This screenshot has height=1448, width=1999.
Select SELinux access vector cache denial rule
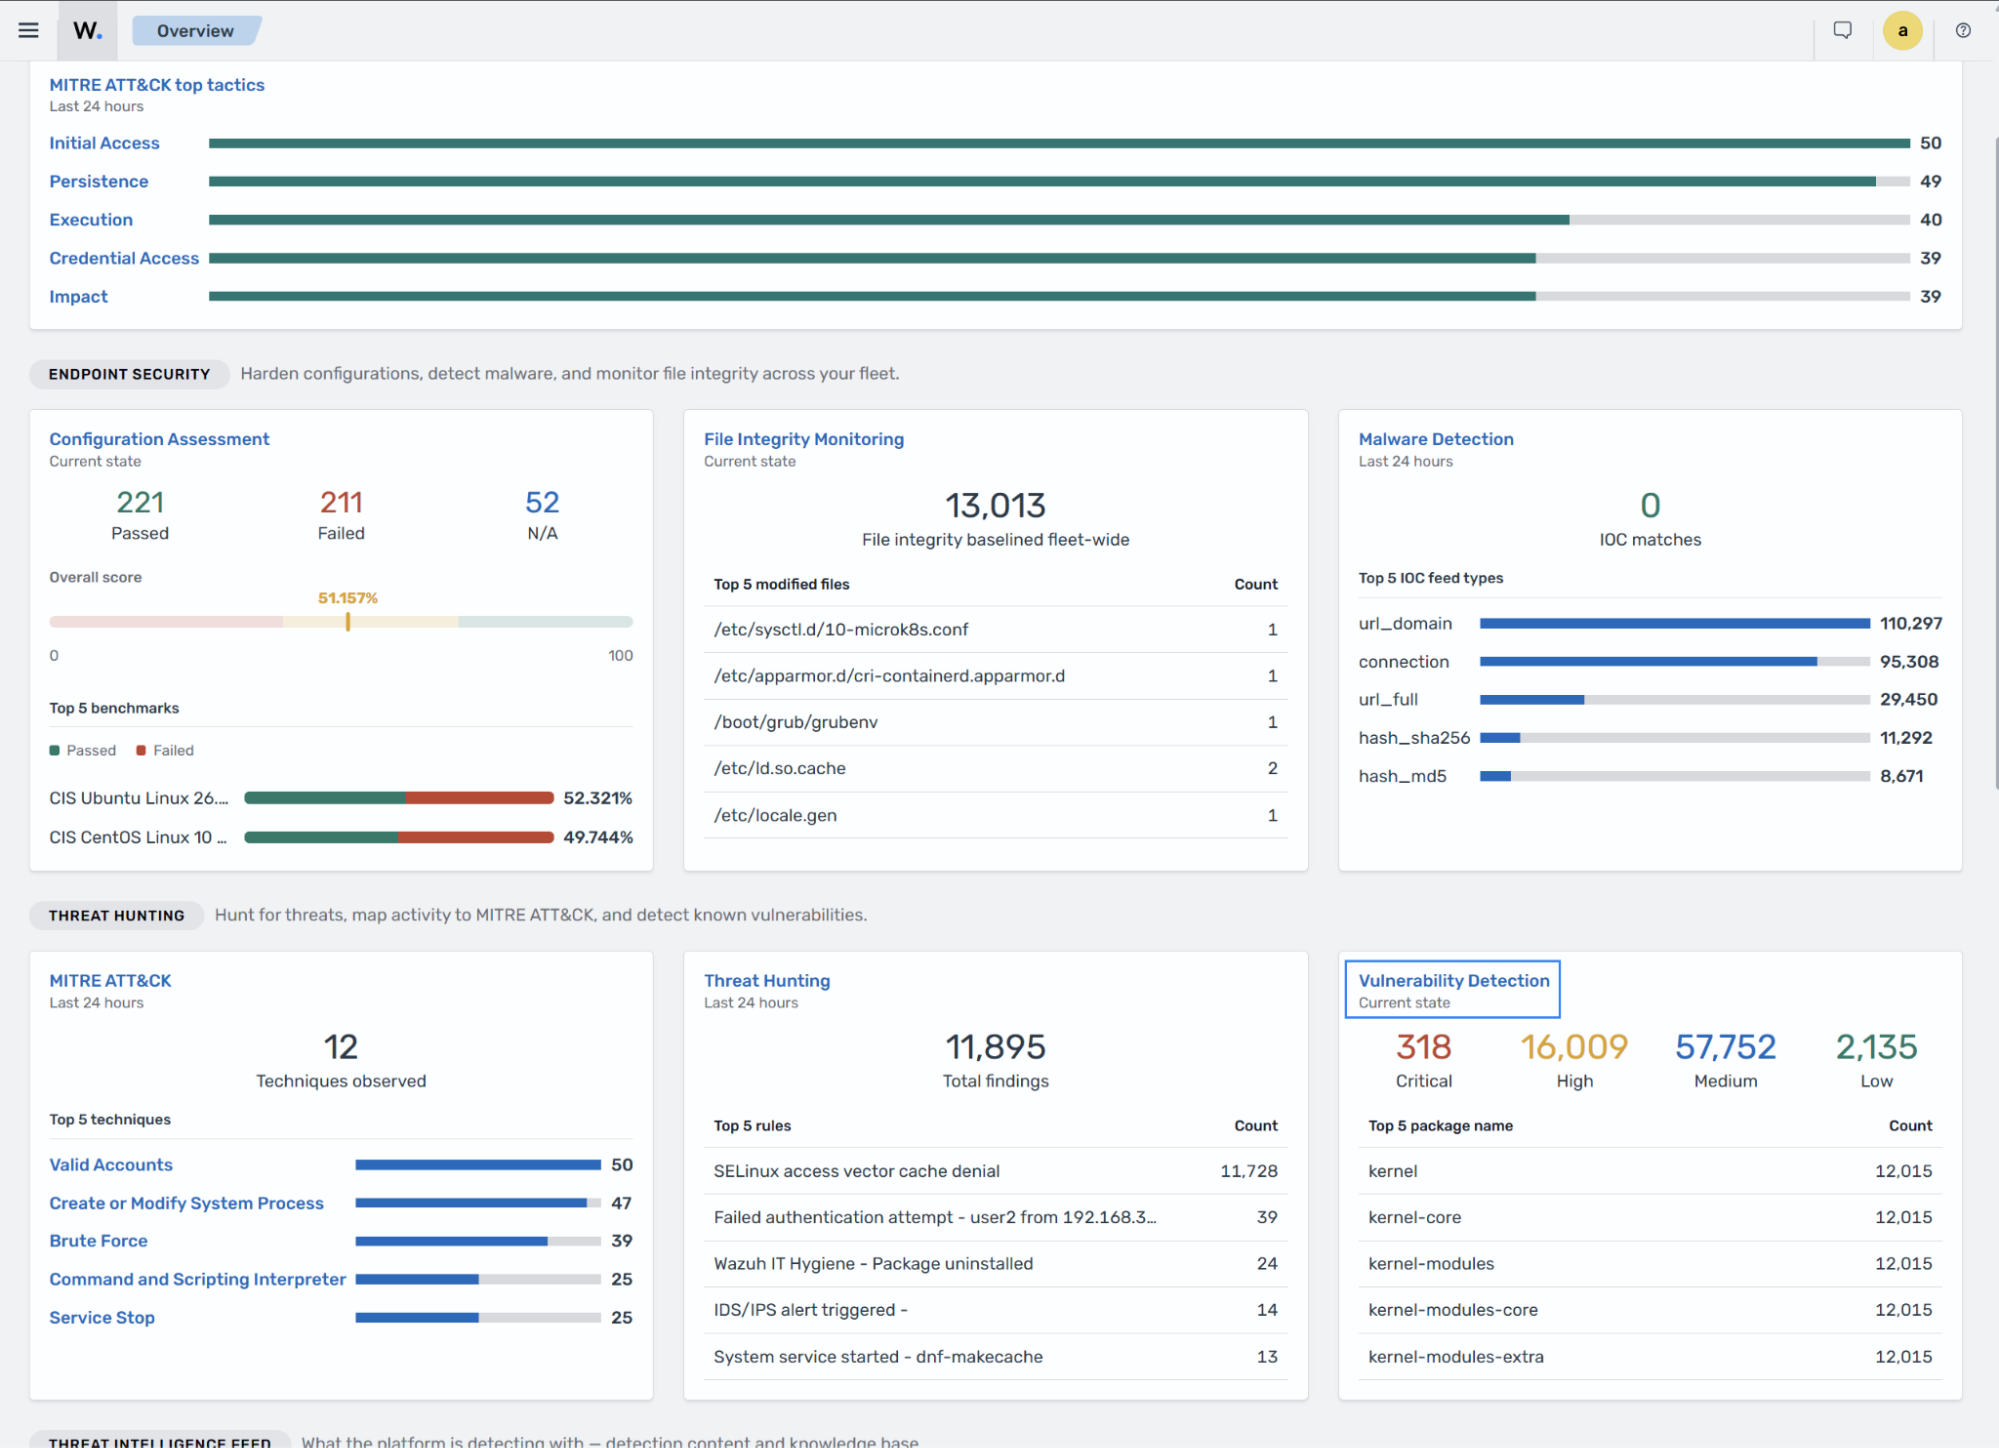(995, 1171)
